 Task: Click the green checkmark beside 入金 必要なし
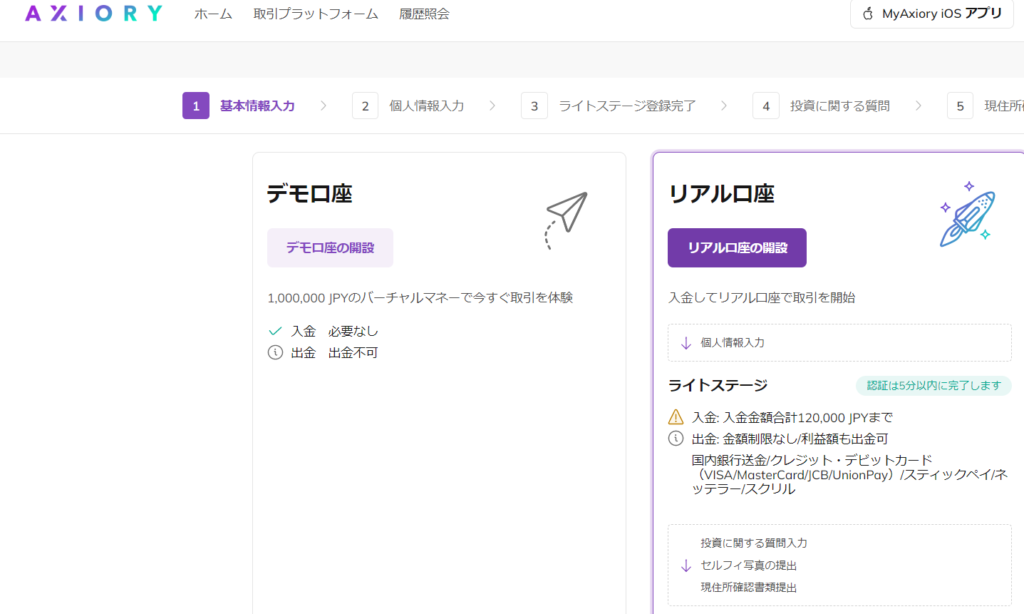point(275,331)
